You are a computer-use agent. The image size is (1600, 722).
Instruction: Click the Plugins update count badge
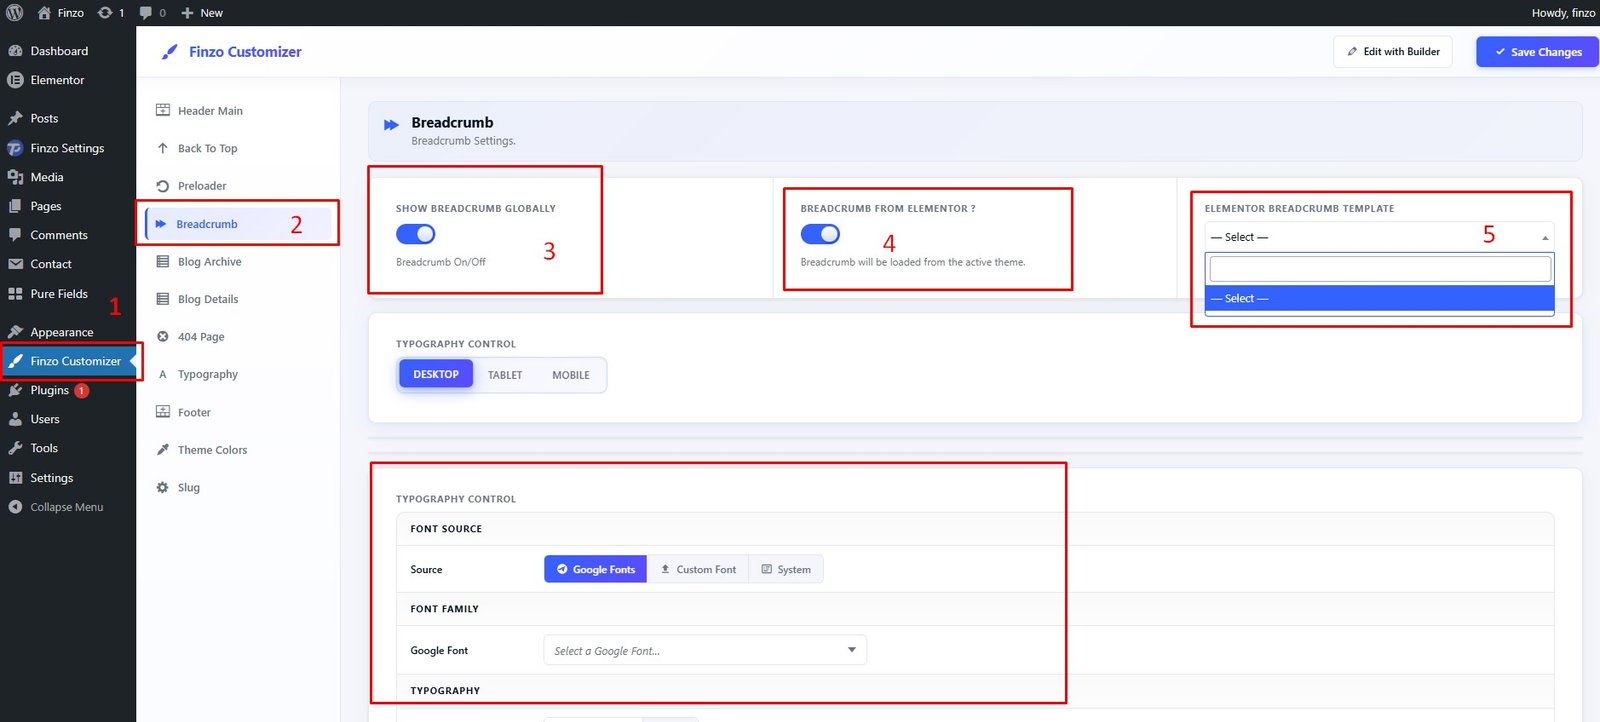[82, 391]
